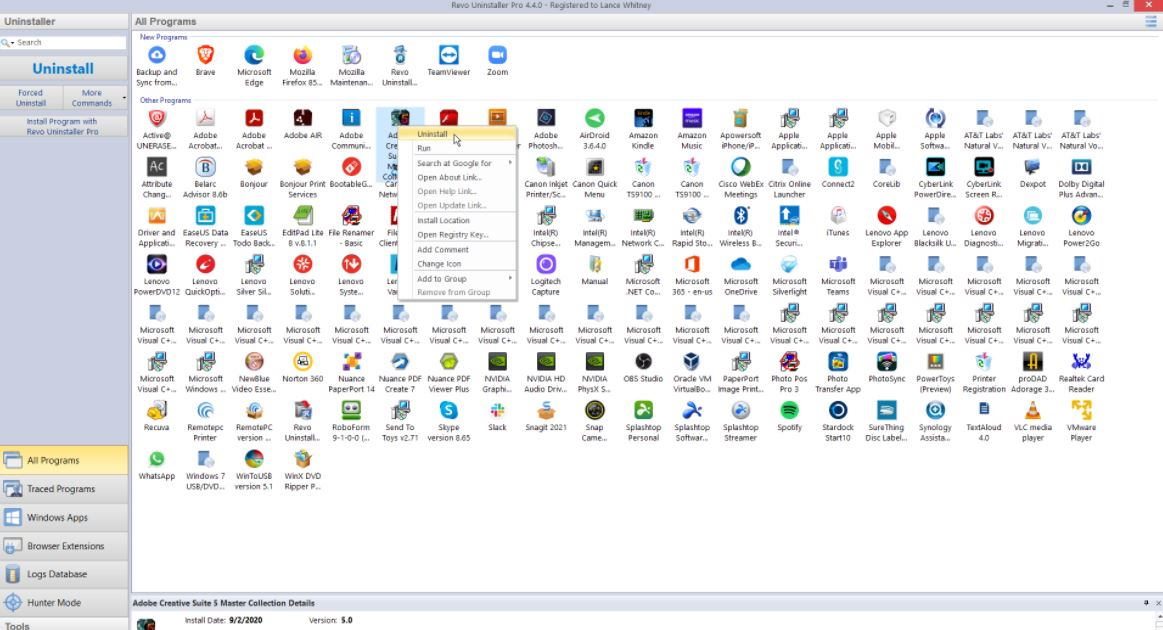Image resolution: width=1163 pixels, height=630 pixels.
Task: Click Open About Link in context menu
Action: 457,177
